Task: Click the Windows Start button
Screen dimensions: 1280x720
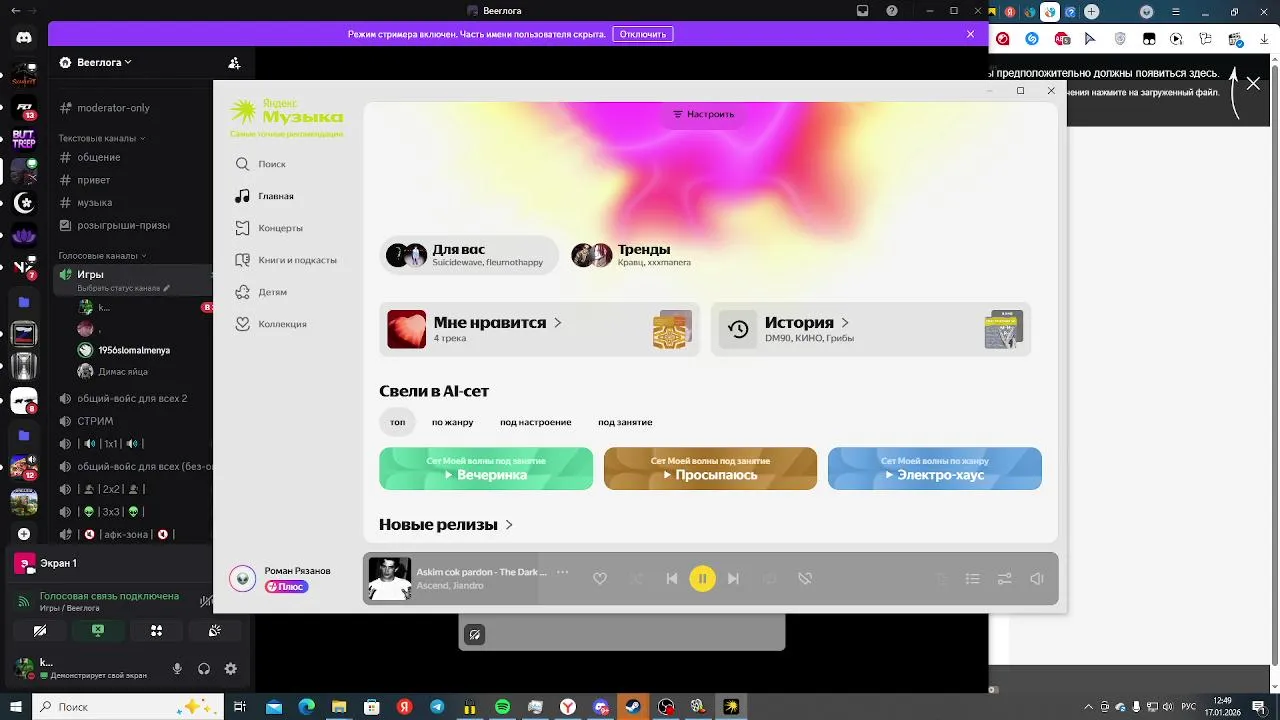Action: (x=16, y=707)
